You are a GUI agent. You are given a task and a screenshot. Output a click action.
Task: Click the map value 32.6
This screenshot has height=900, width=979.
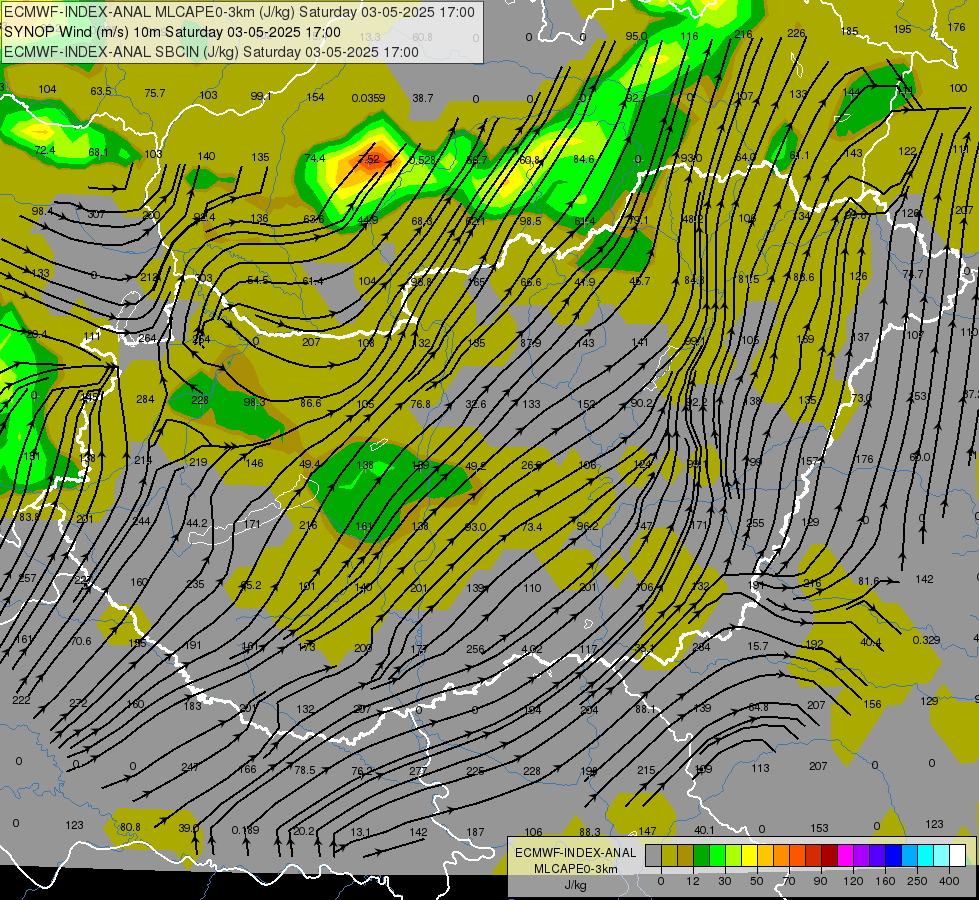476,404
